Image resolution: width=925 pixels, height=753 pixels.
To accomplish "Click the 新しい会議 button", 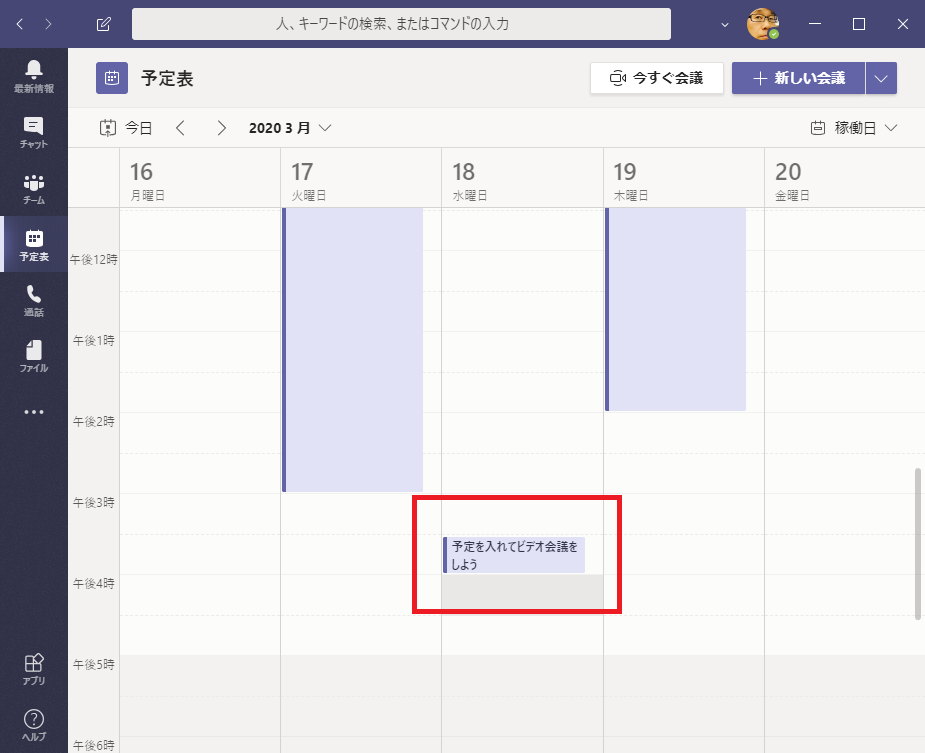I will (799, 78).
